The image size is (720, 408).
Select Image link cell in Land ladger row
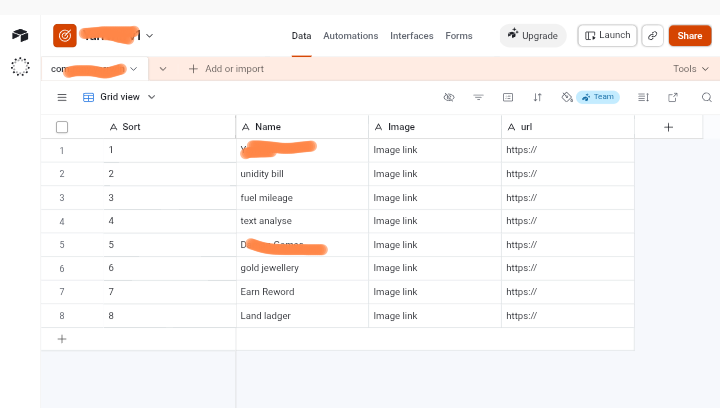[x=435, y=316]
